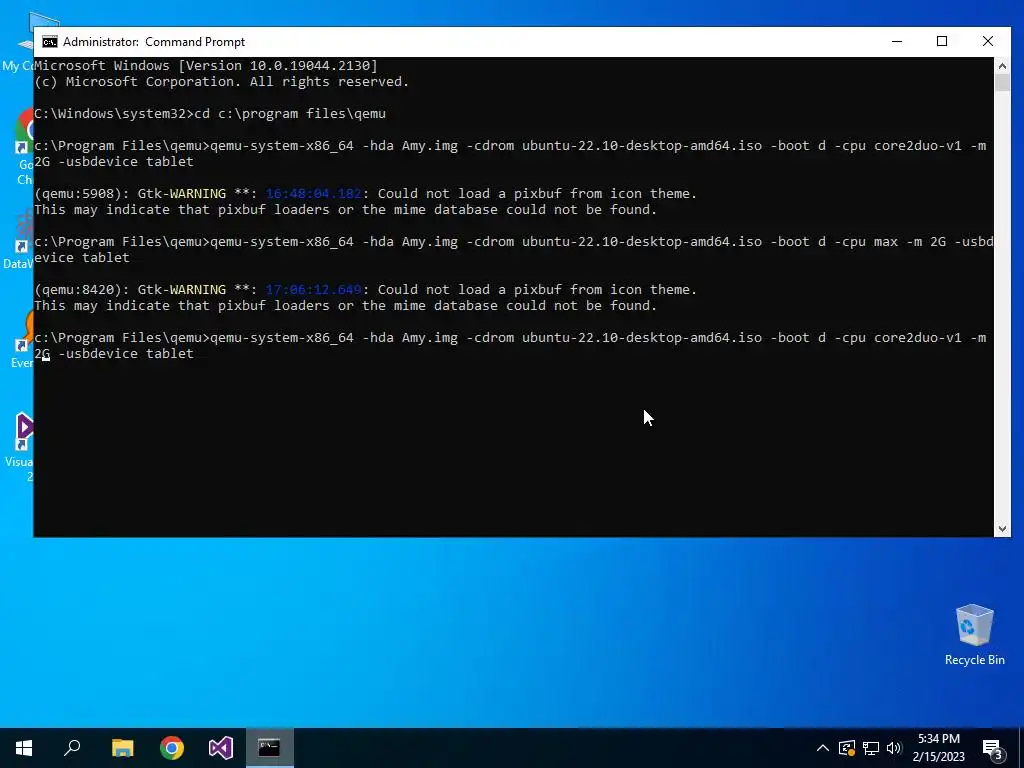
Task: Click the 'Microsoft Windows [Version 10.0.19044.2130]' line
Action: point(206,65)
